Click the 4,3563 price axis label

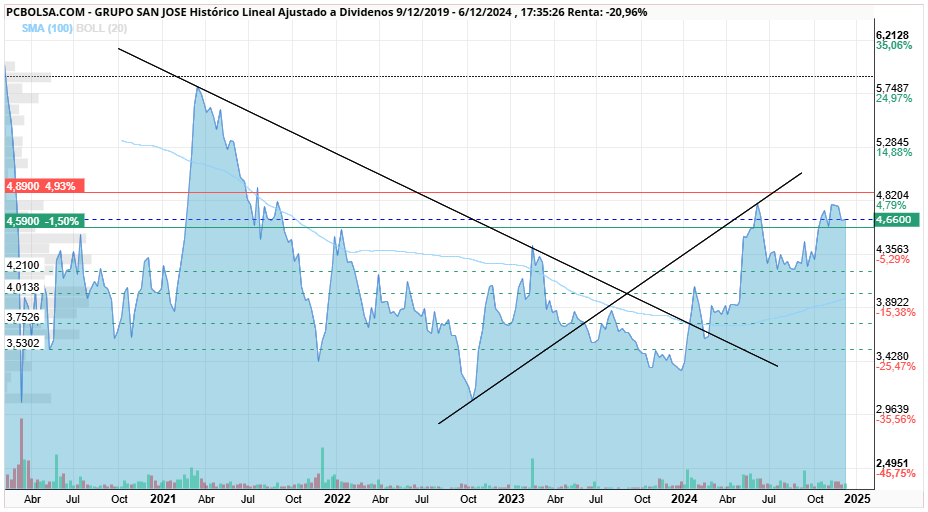click(x=892, y=249)
